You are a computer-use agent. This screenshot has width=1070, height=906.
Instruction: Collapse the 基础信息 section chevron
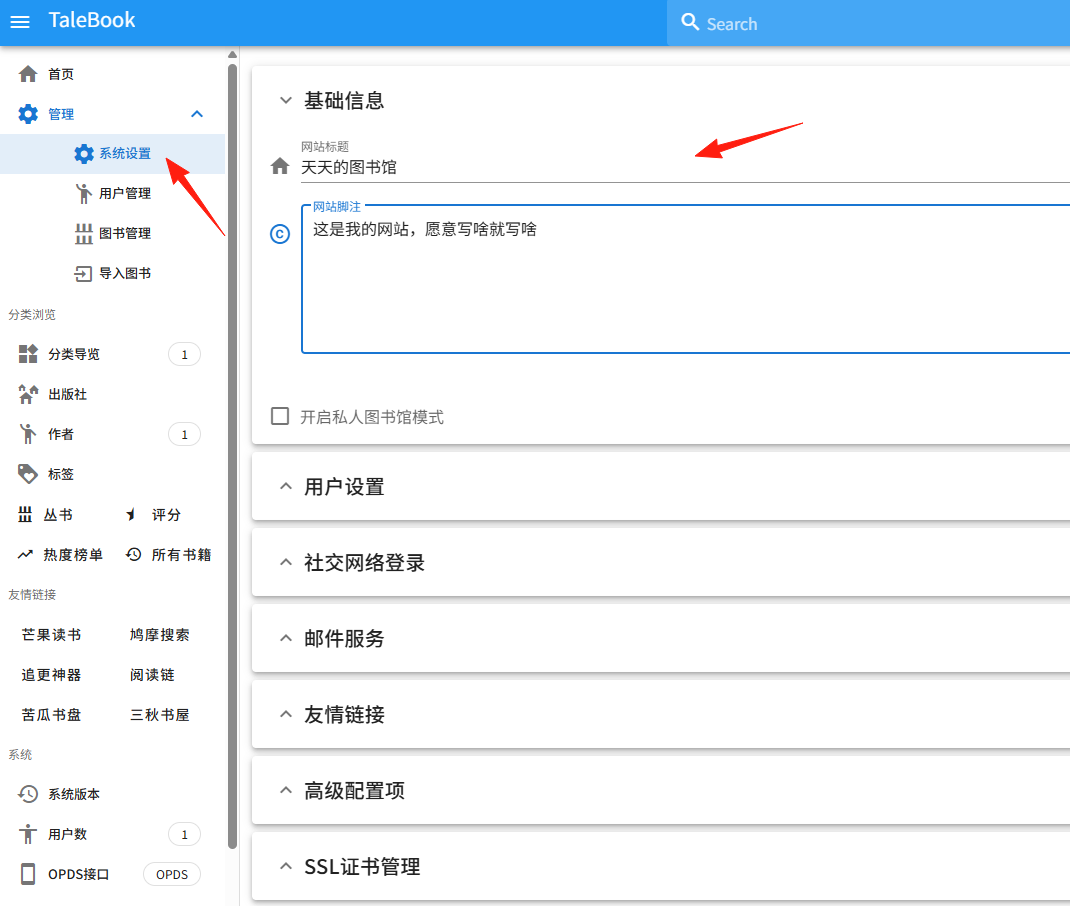(286, 101)
